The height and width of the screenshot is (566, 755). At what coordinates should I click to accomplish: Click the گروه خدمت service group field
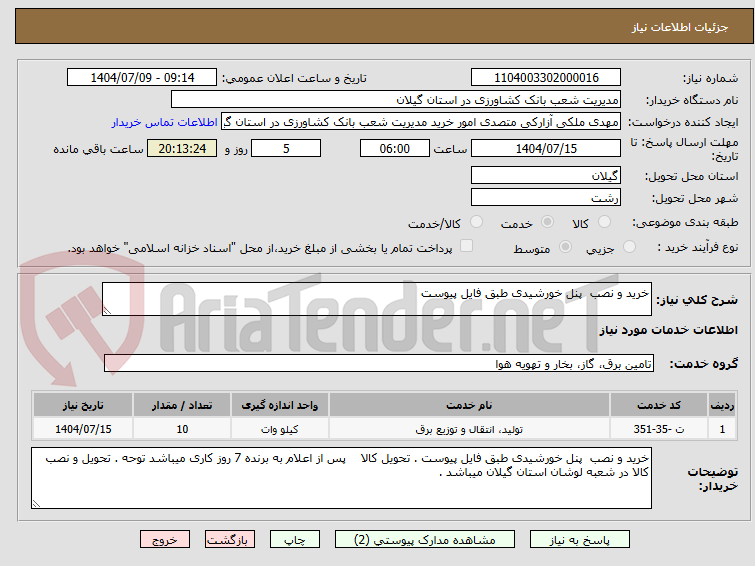click(x=379, y=363)
